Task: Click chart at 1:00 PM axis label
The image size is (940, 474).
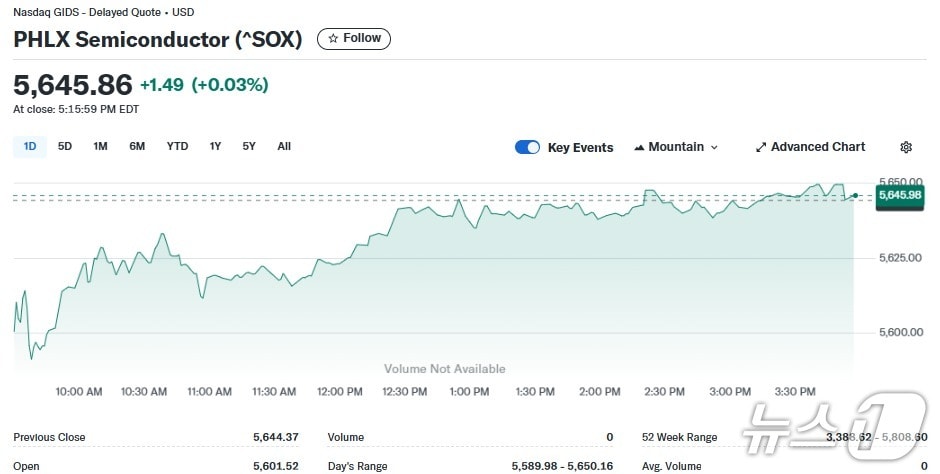Action: 469,392
